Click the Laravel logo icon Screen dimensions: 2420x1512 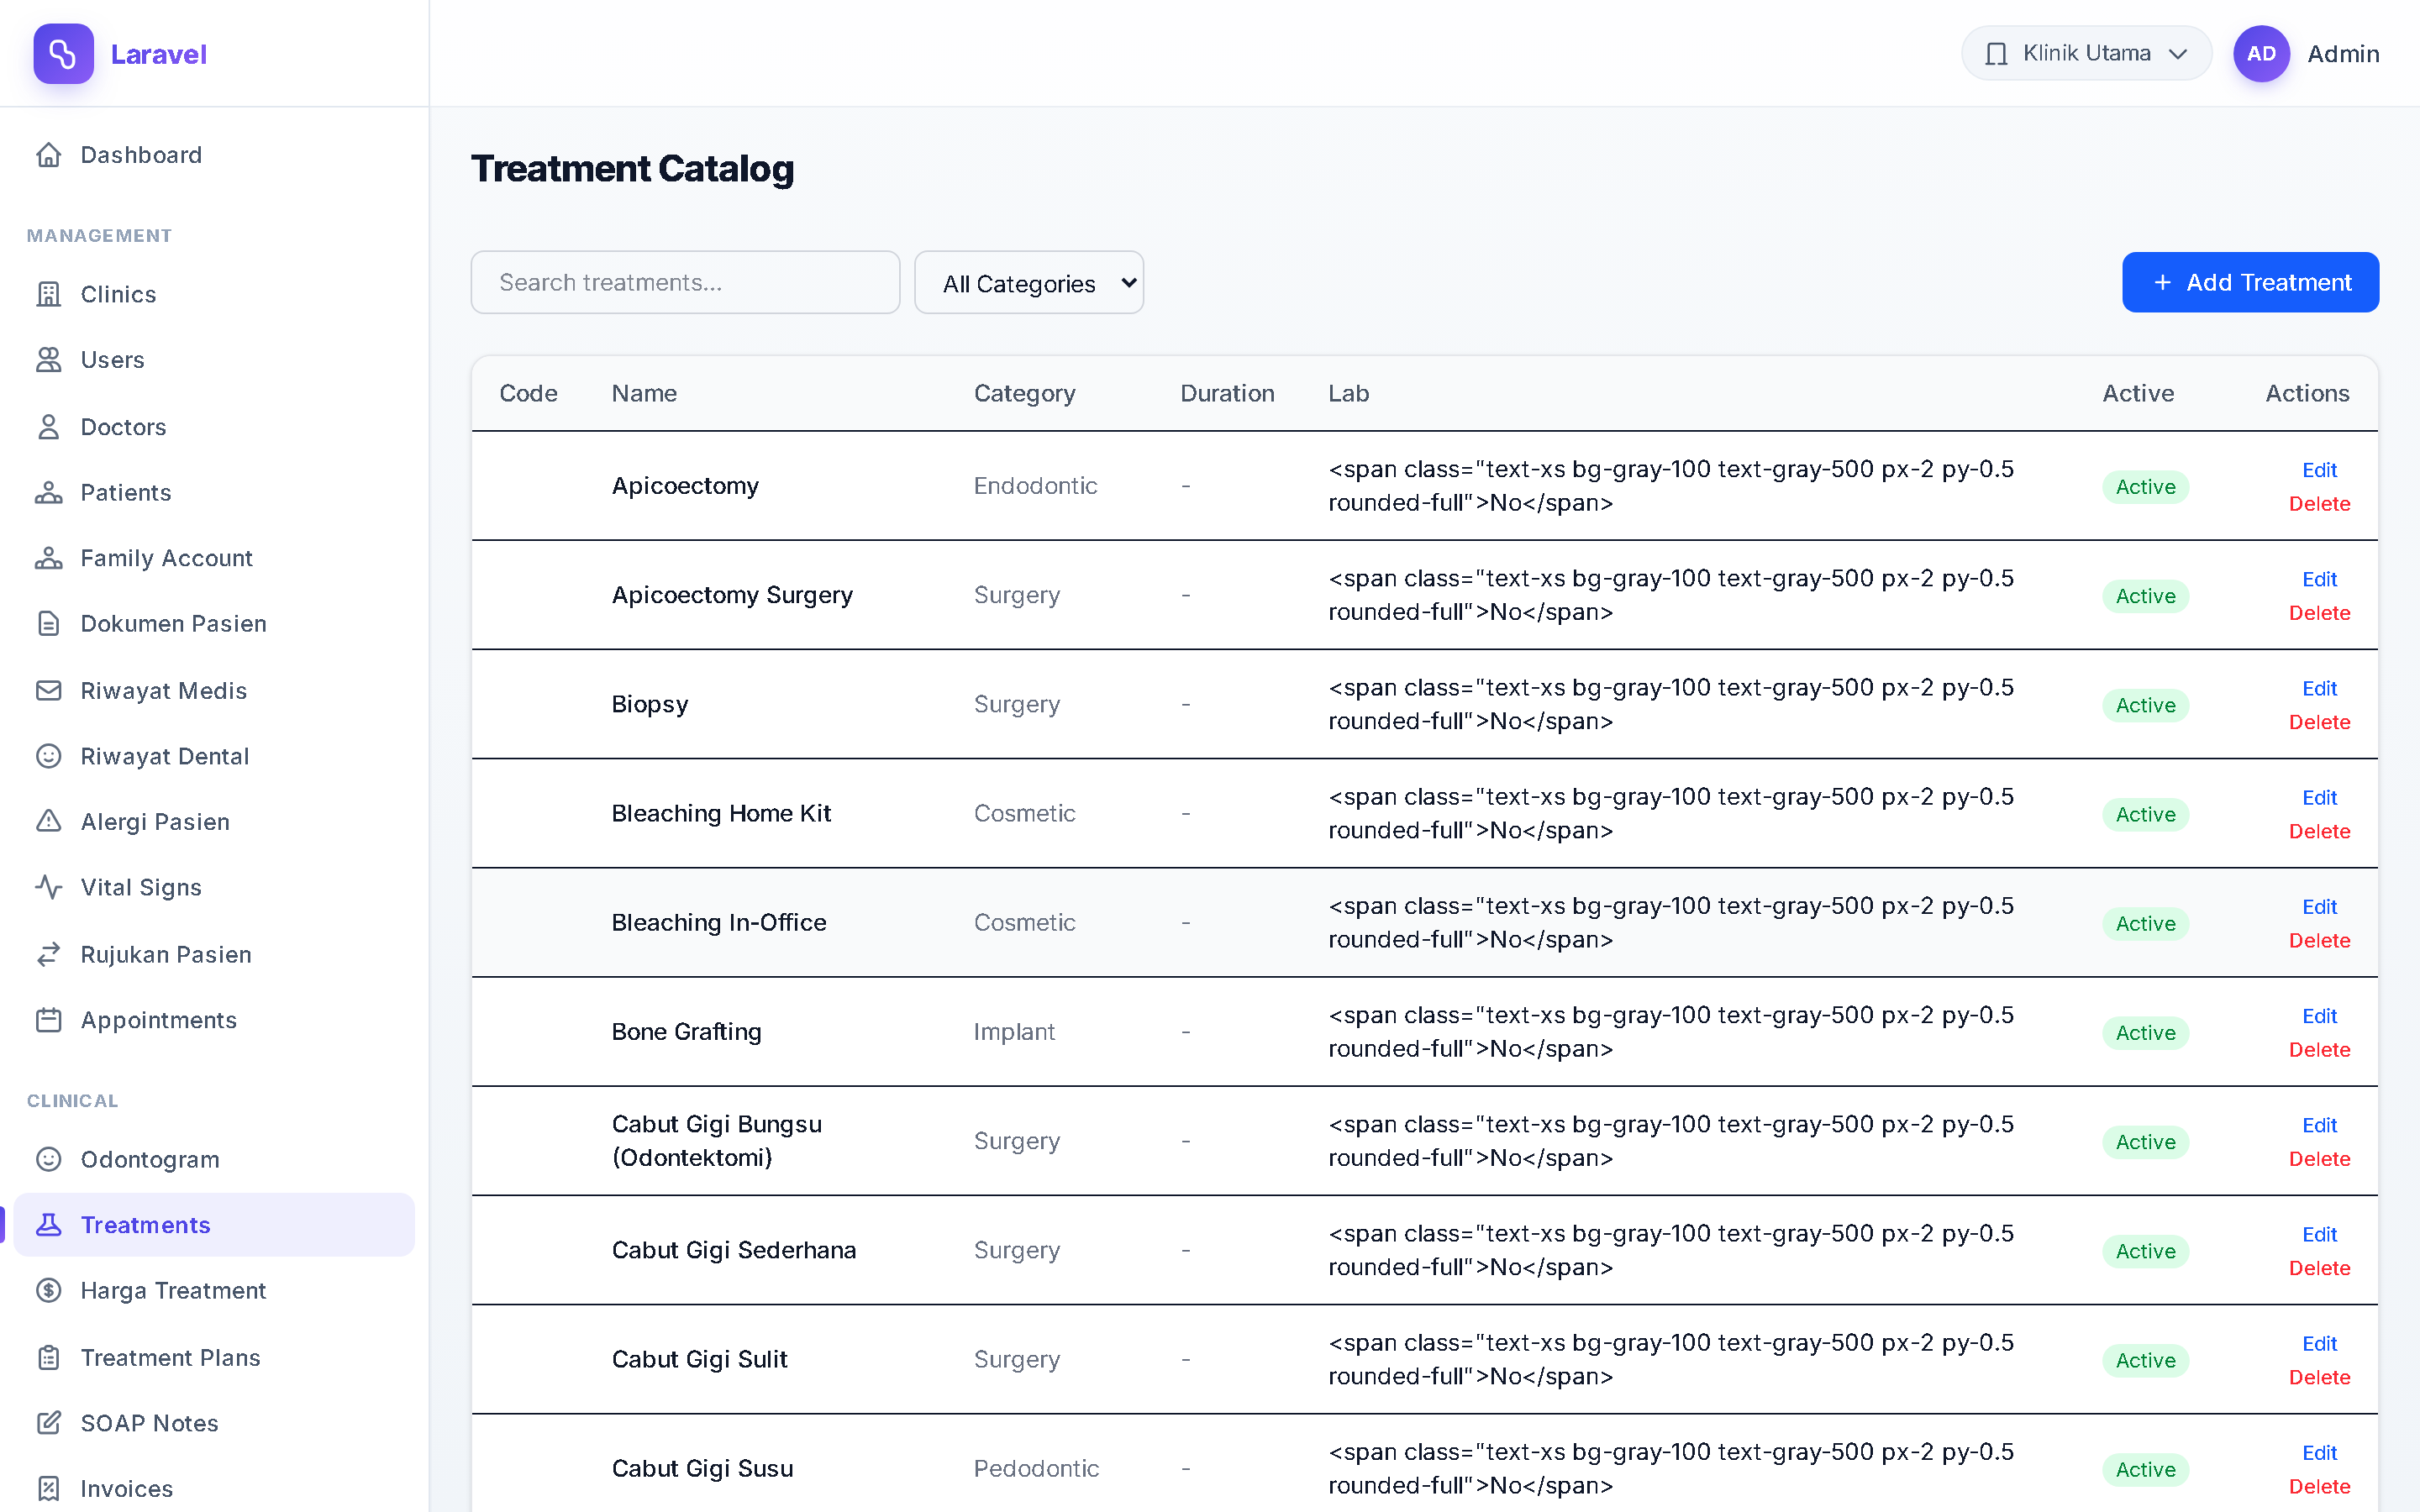63,54
